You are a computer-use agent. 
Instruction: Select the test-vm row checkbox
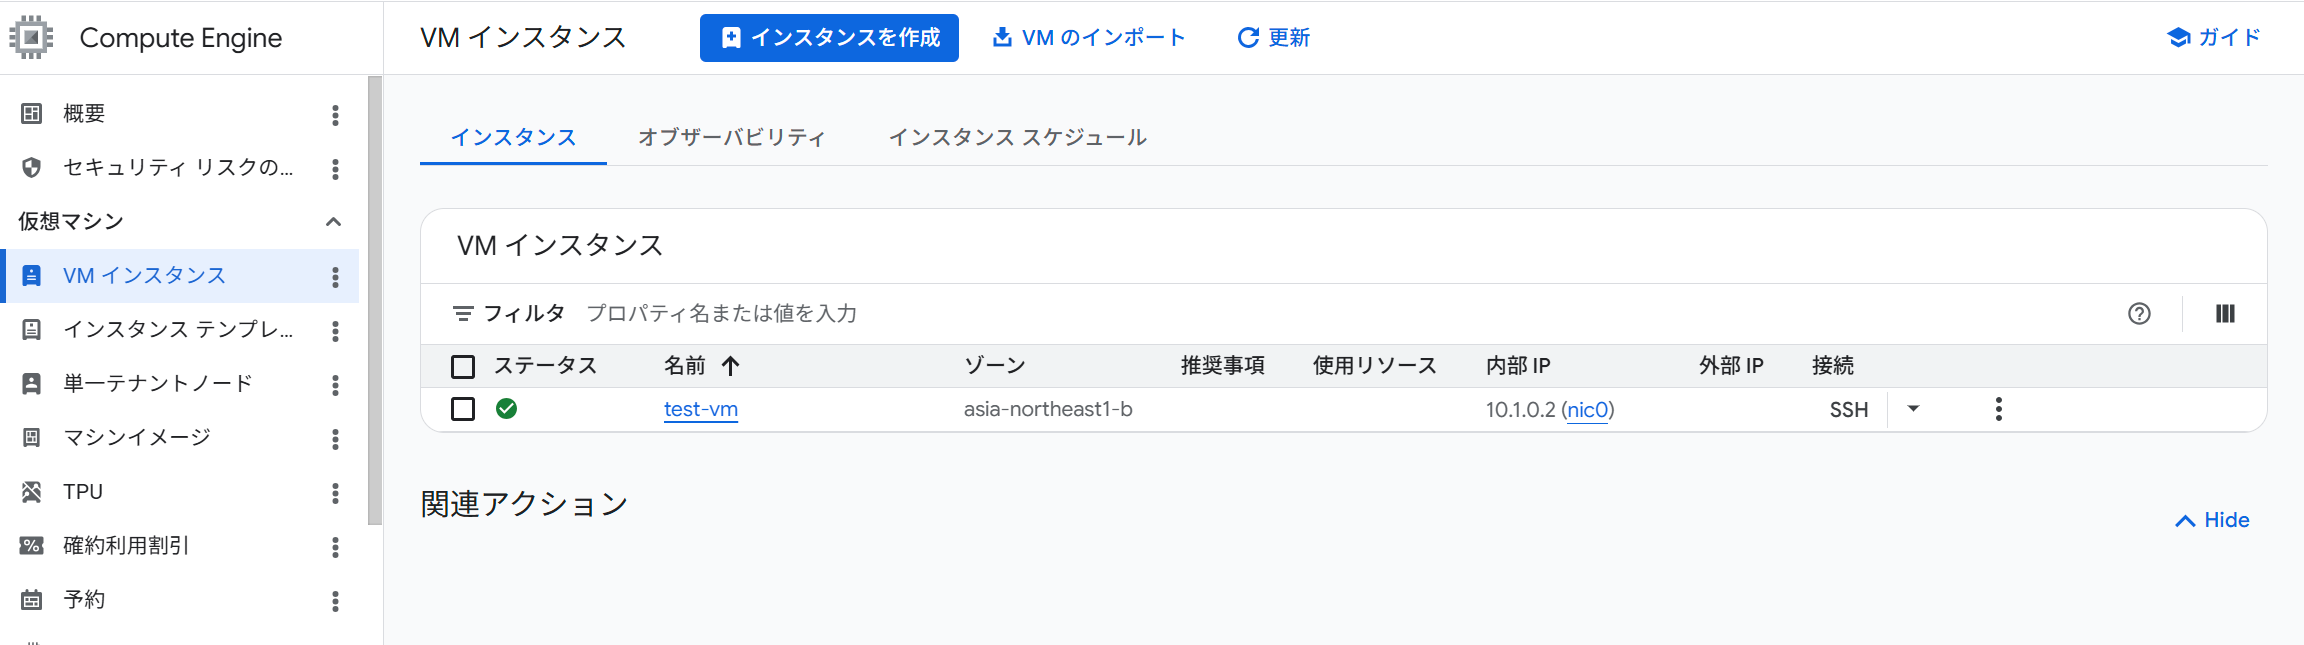pos(463,409)
